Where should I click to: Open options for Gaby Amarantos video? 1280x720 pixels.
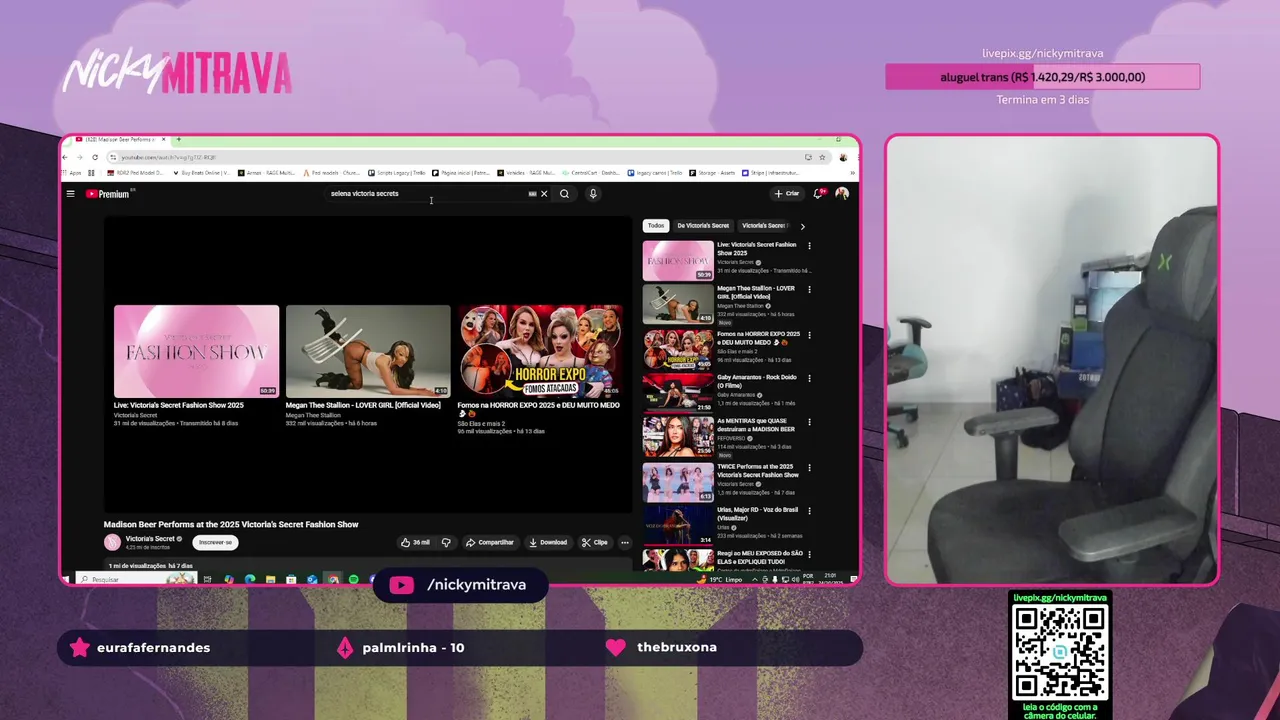pos(809,379)
